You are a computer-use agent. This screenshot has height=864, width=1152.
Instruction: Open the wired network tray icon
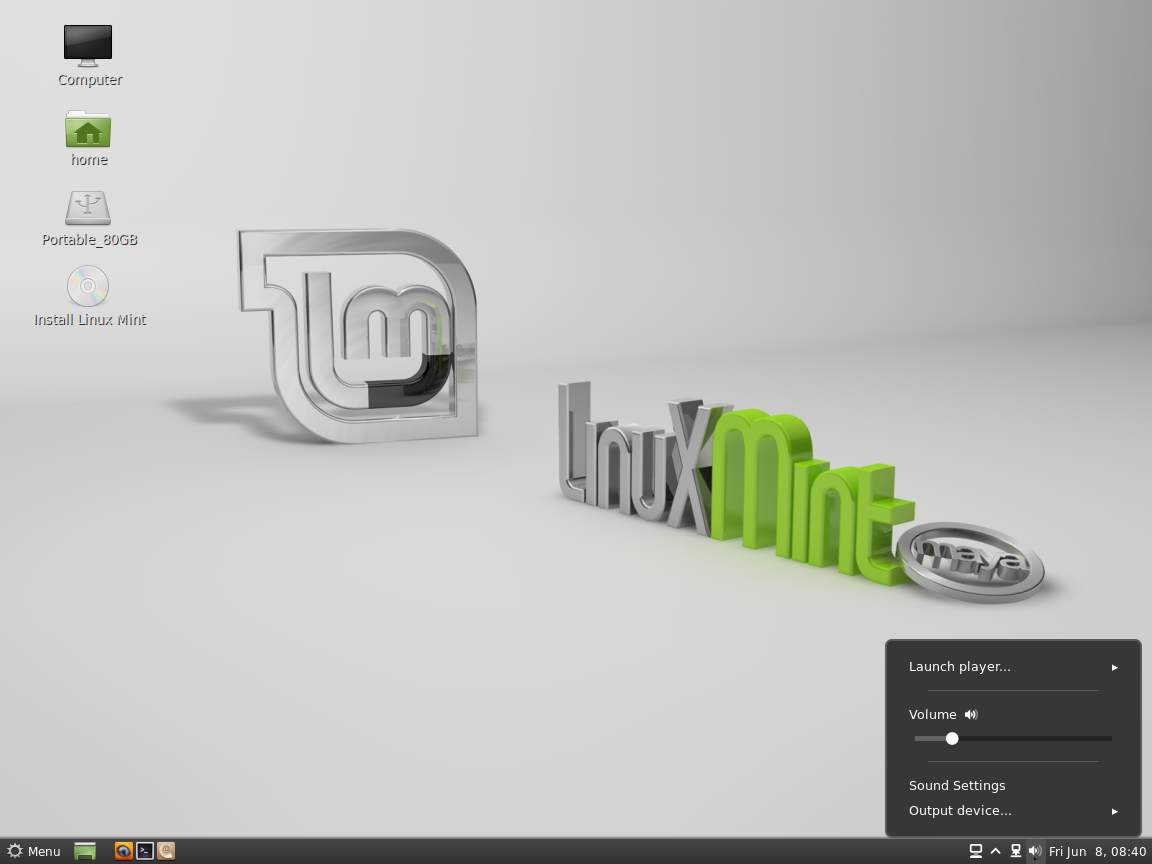1015,852
